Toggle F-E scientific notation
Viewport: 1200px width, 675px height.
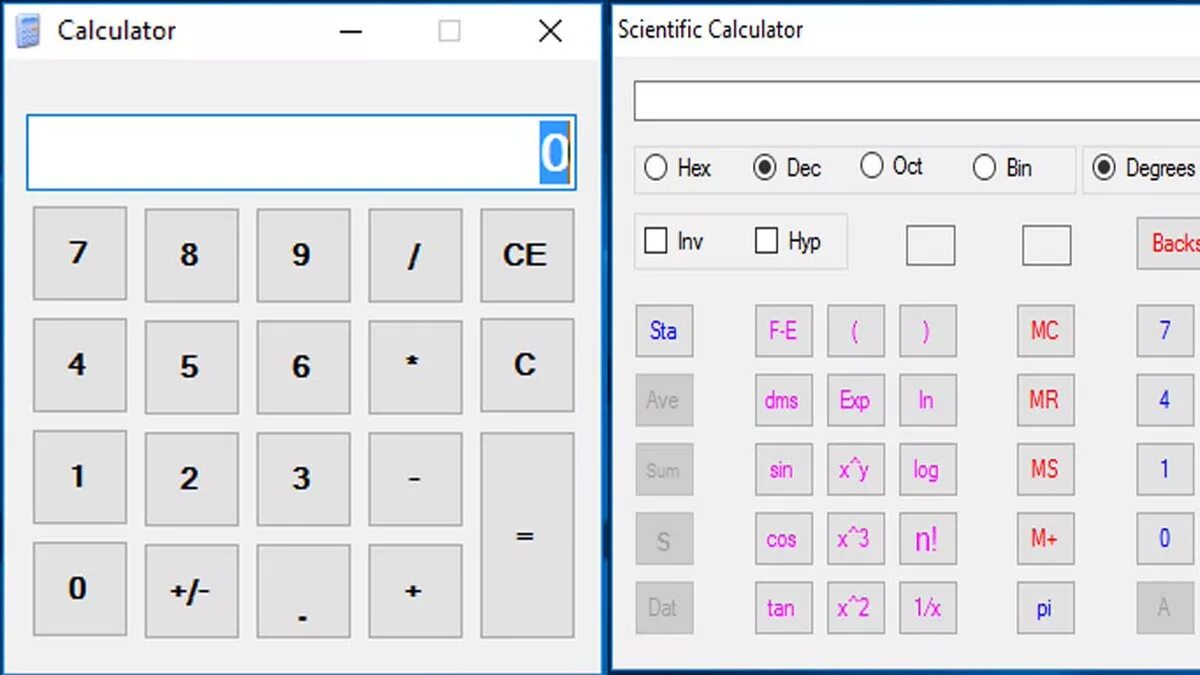783,331
